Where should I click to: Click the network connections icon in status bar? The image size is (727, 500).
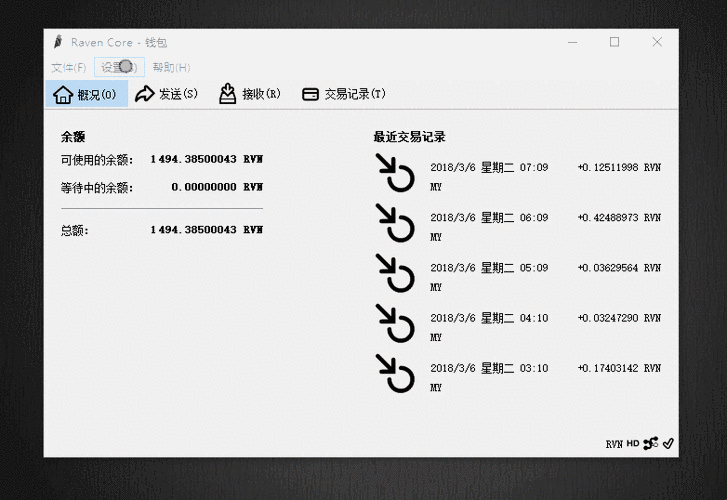(x=651, y=443)
